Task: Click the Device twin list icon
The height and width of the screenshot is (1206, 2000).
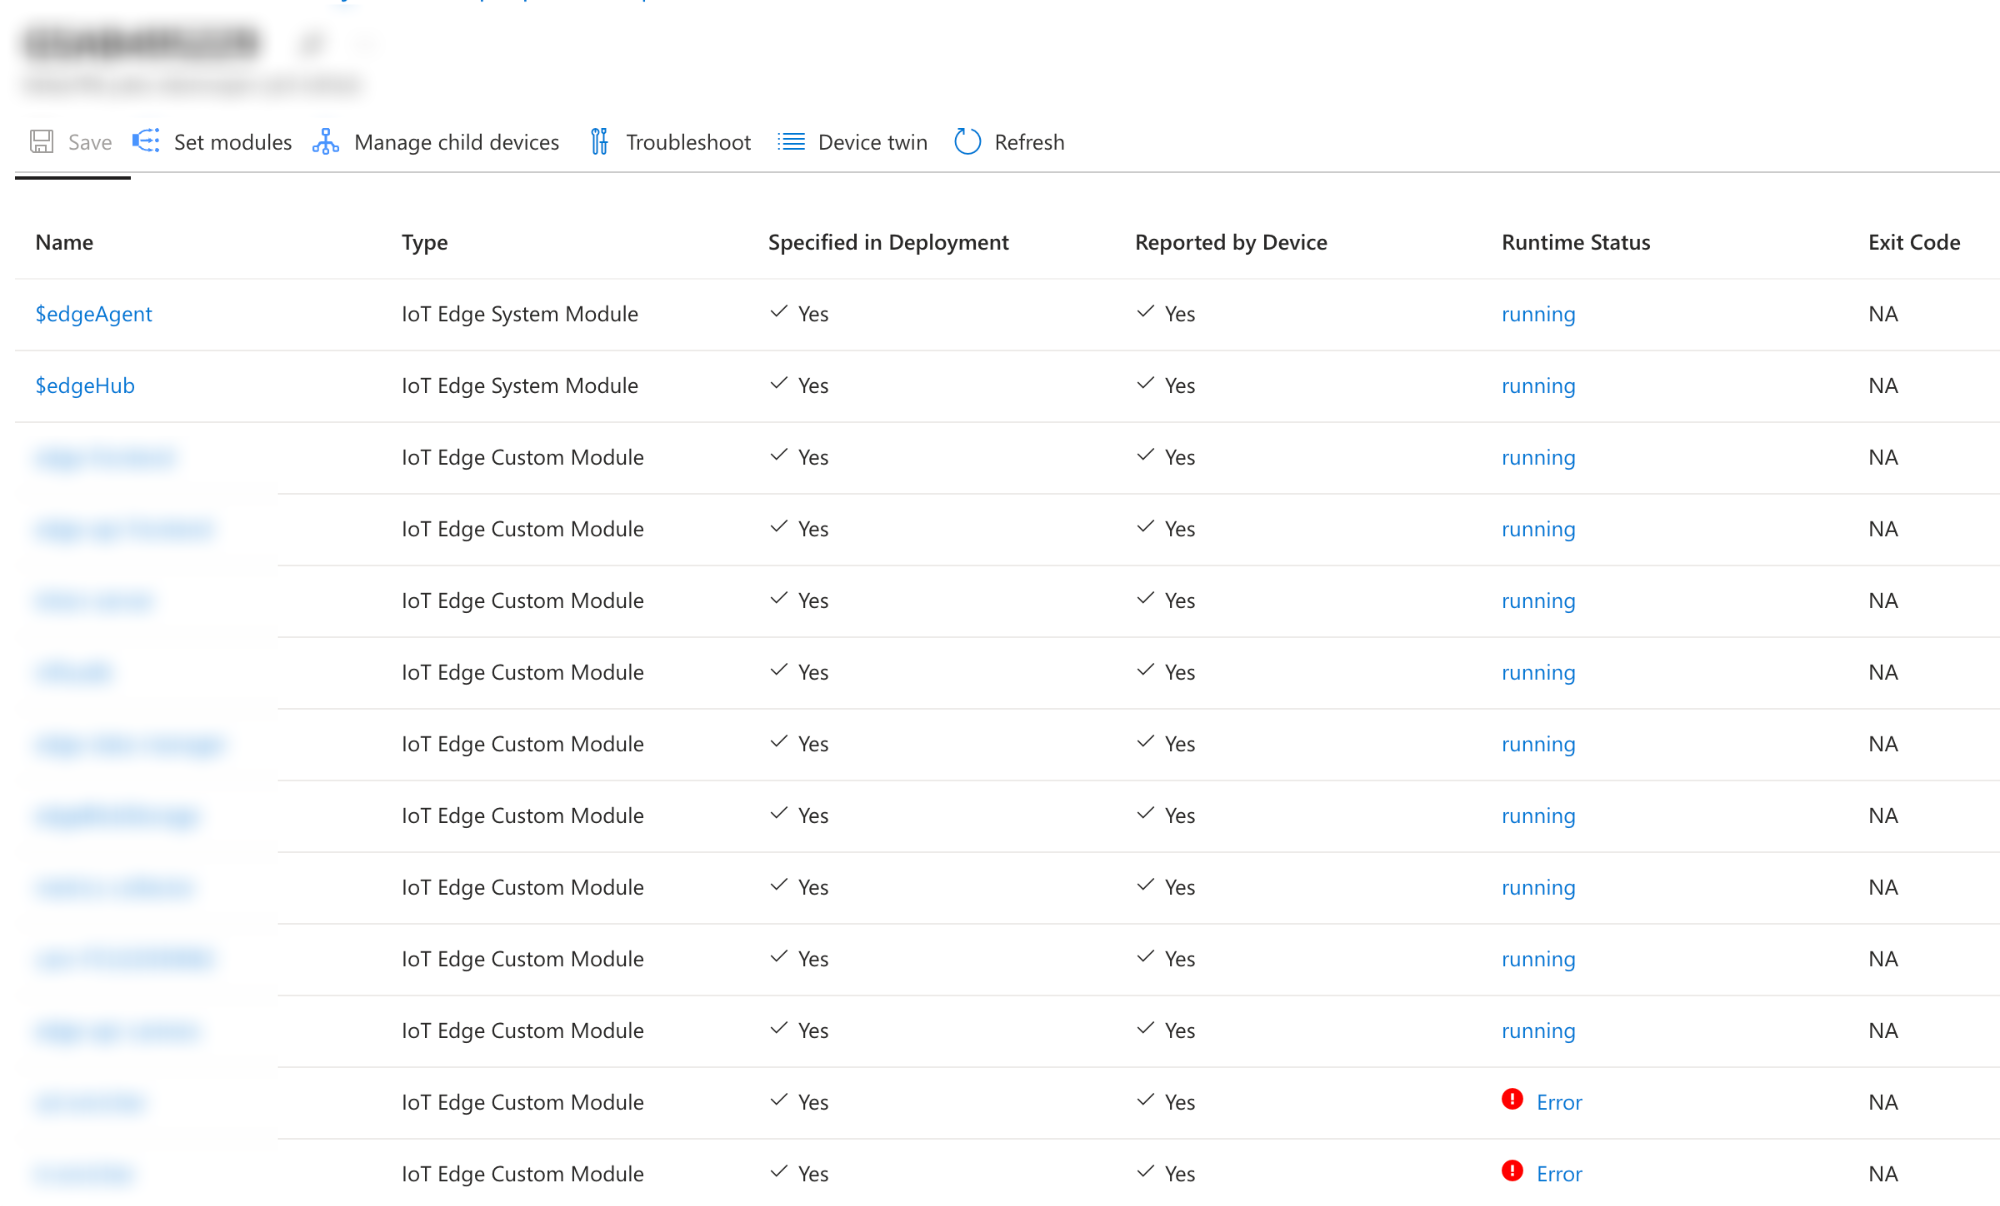Action: tap(791, 141)
